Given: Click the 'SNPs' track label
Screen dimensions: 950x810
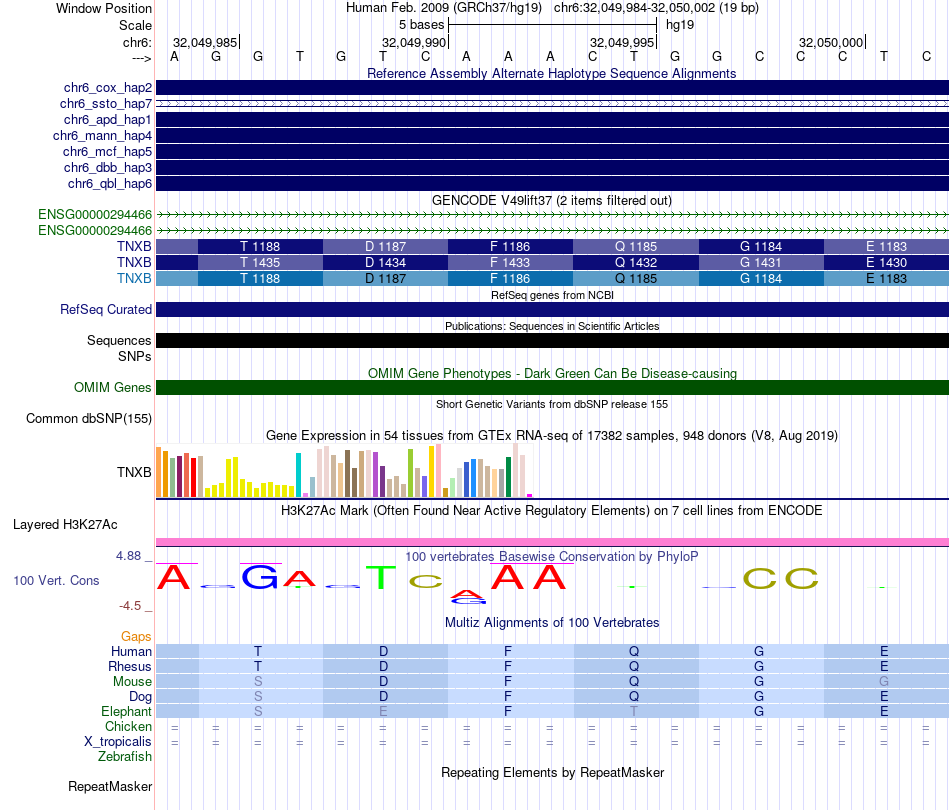Looking at the screenshot, I should (135, 356).
